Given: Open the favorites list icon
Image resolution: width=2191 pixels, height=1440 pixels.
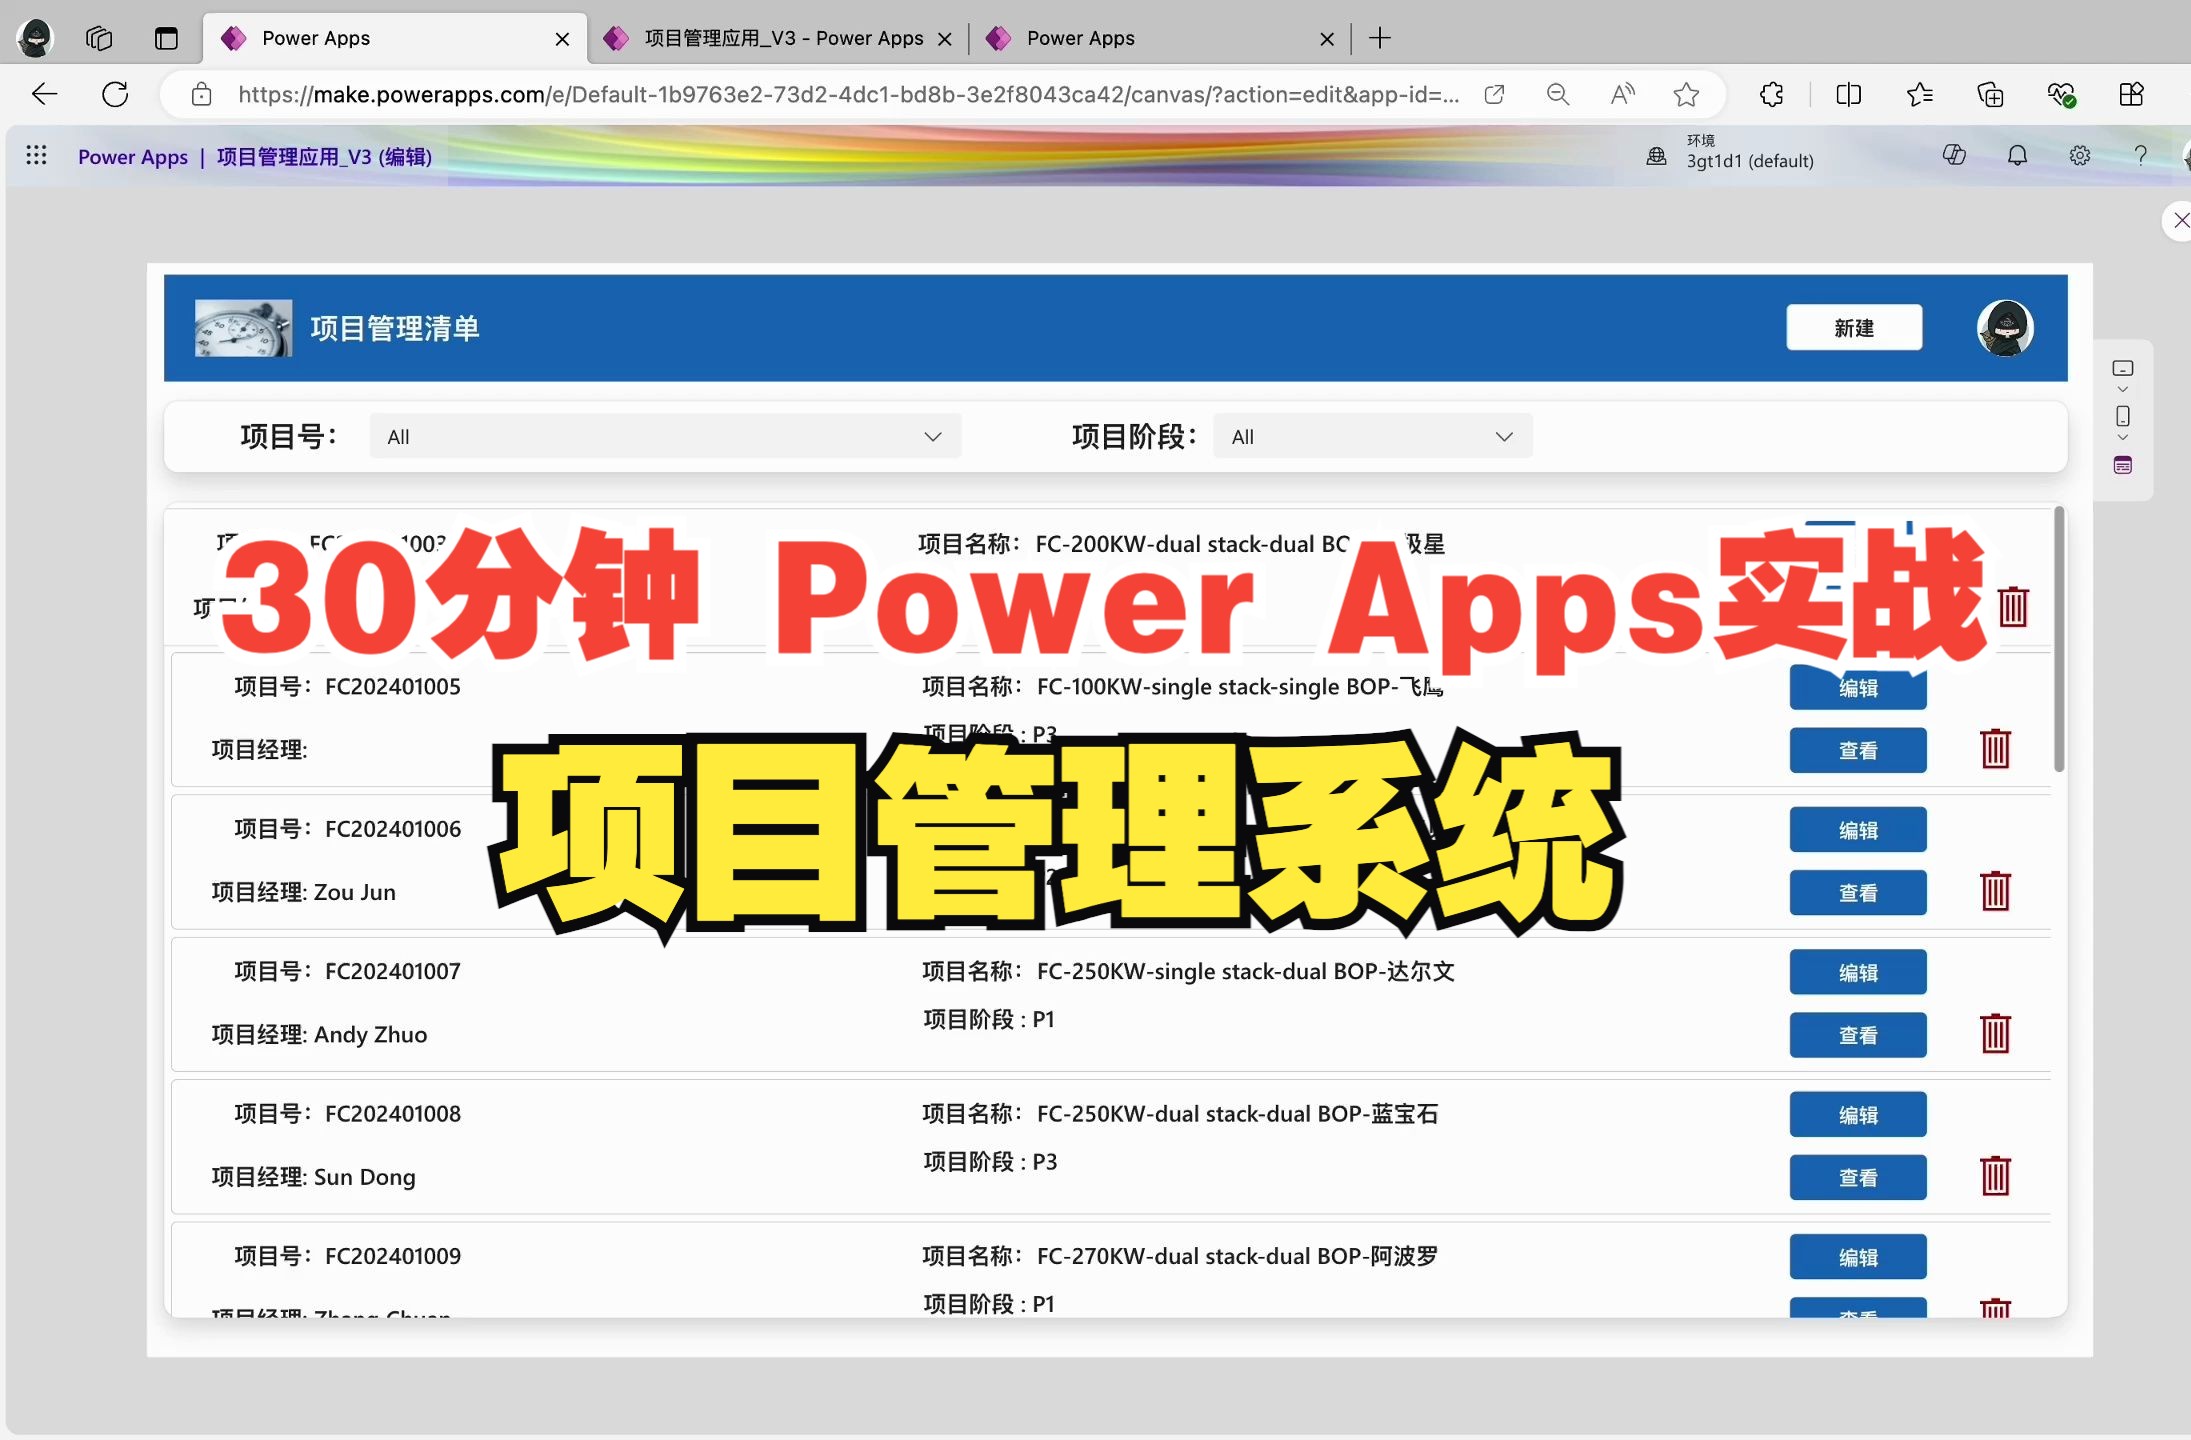Looking at the screenshot, I should pos(1919,95).
